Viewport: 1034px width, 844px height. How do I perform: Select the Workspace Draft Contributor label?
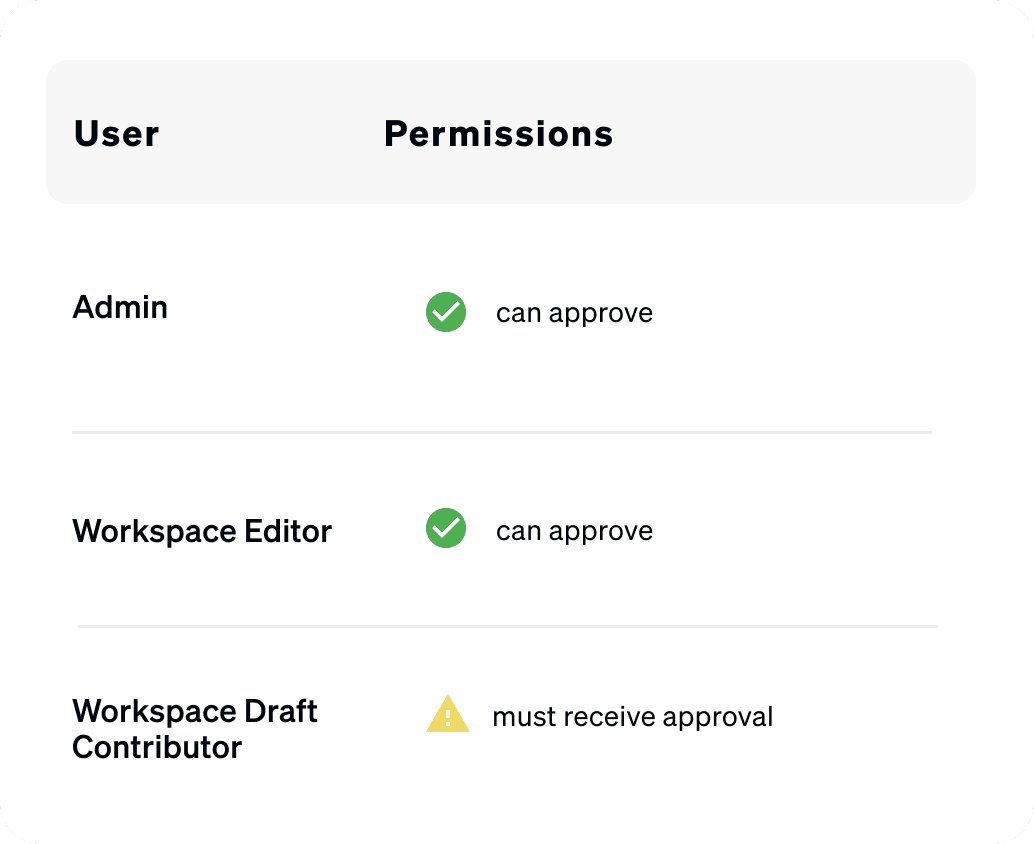[194, 729]
